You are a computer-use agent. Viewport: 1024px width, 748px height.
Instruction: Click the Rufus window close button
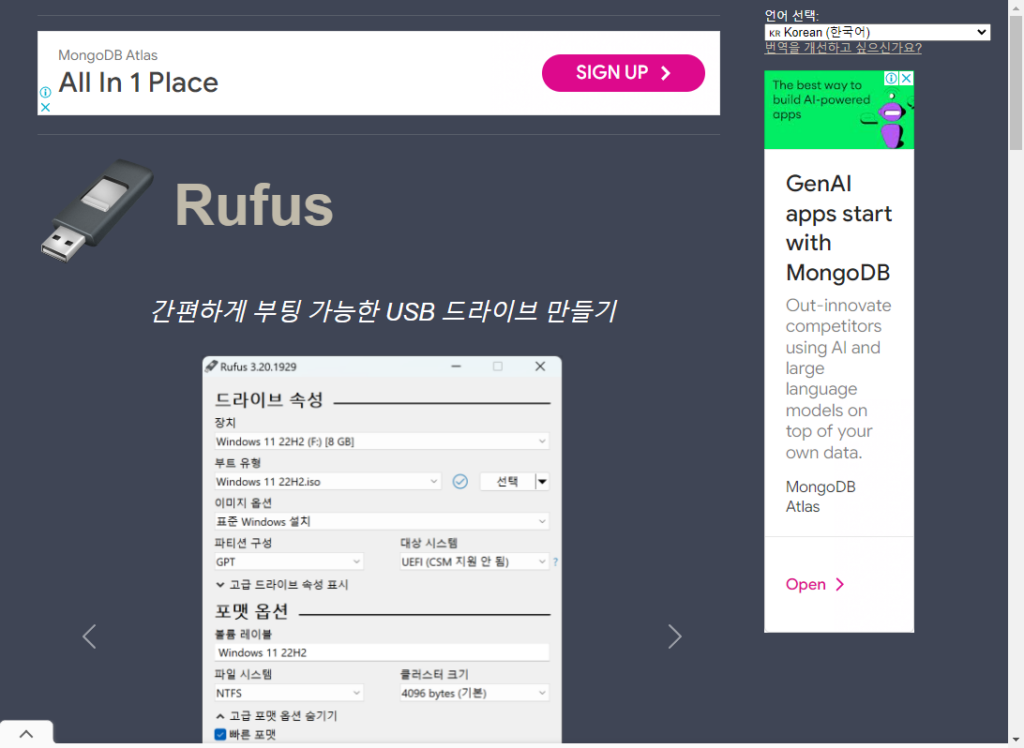pyautogui.click(x=540, y=366)
